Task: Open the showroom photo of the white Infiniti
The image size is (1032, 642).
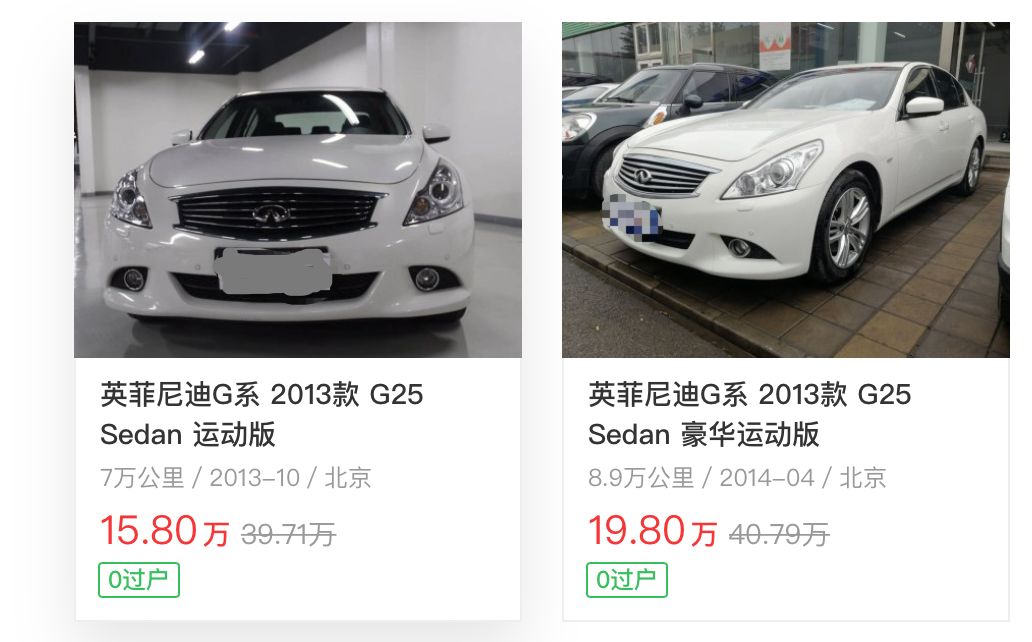Action: tap(297, 190)
